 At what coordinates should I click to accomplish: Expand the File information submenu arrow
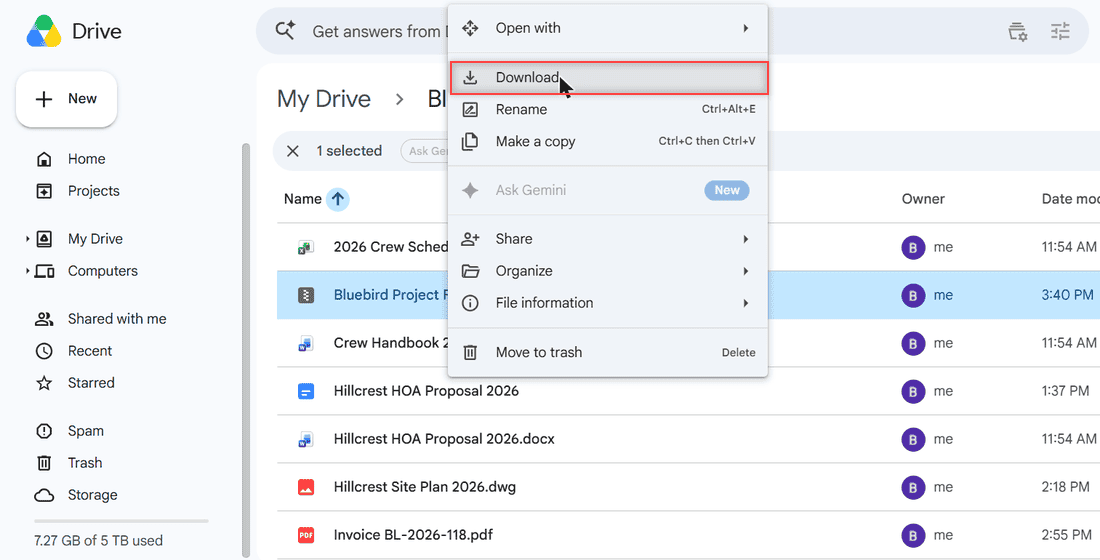746,303
